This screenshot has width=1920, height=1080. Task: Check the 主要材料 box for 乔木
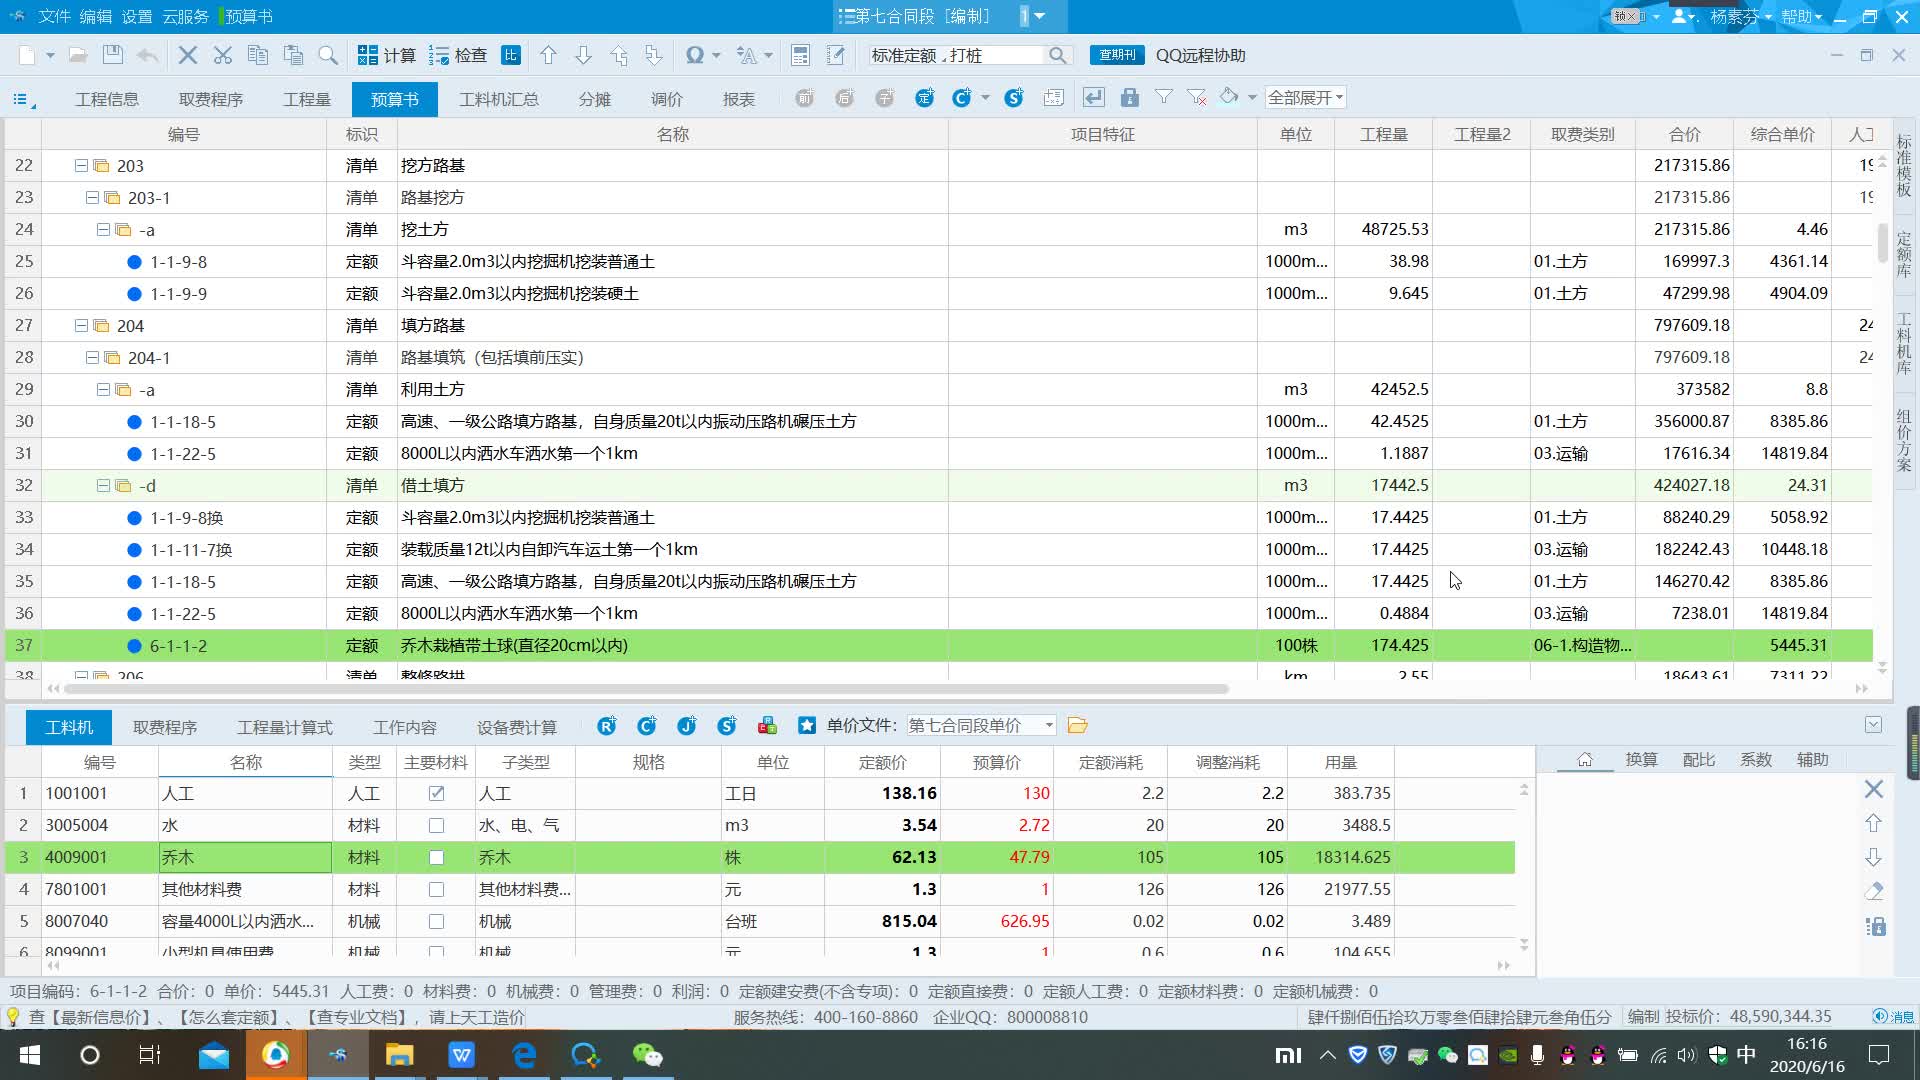tap(436, 857)
